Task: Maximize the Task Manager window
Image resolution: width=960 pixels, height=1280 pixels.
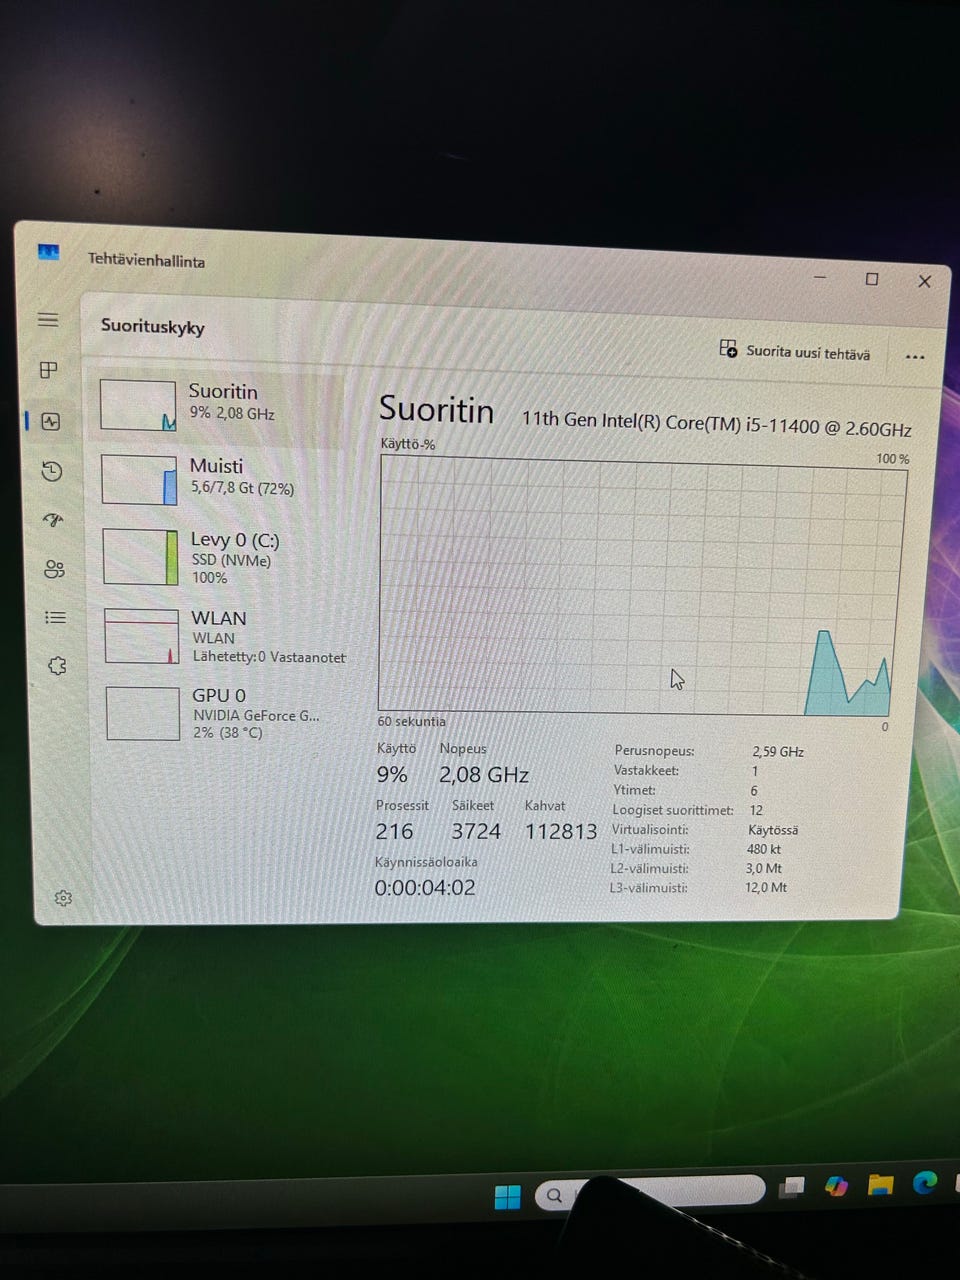Action: [x=872, y=279]
